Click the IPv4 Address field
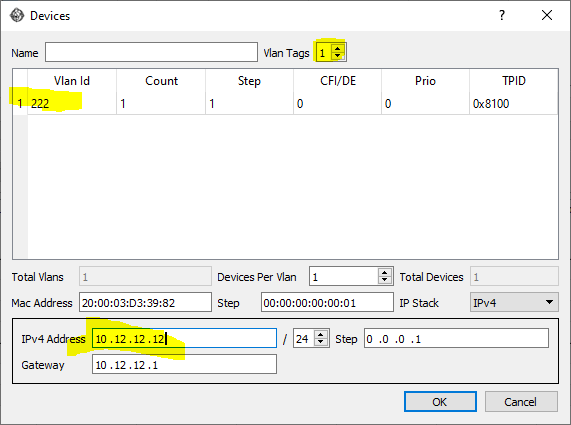This screenshot has width=571, height=425. [x=184, y=338]
